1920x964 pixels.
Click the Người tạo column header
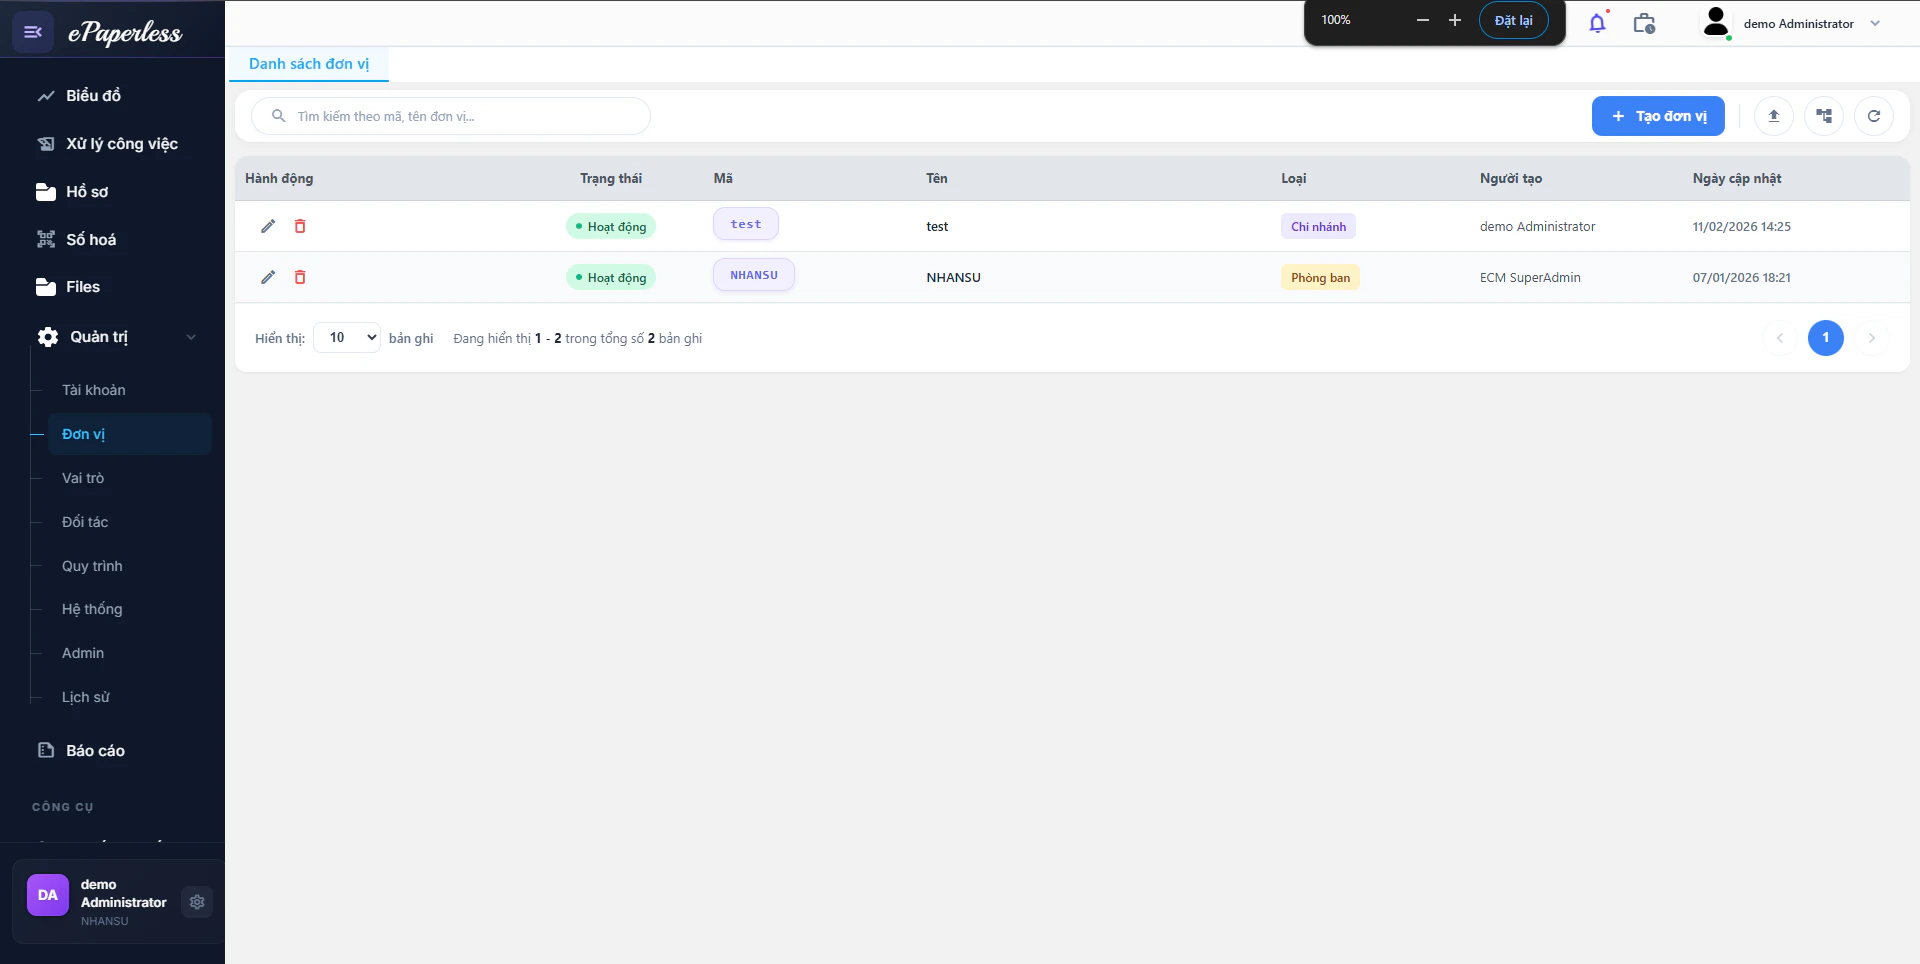tap(1511, 179)
